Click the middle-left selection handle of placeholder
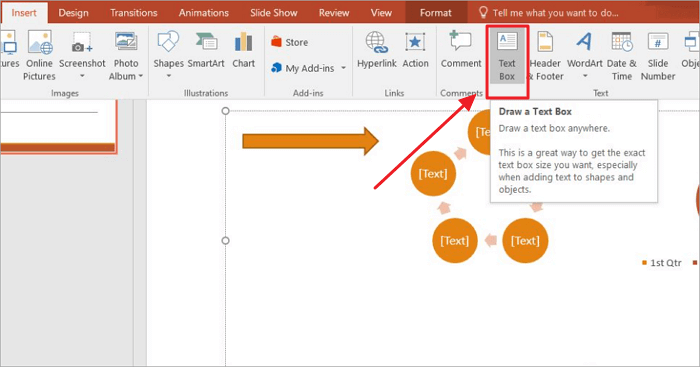The width and height of the screenshot is (700, 367). [x=225, y=241]
